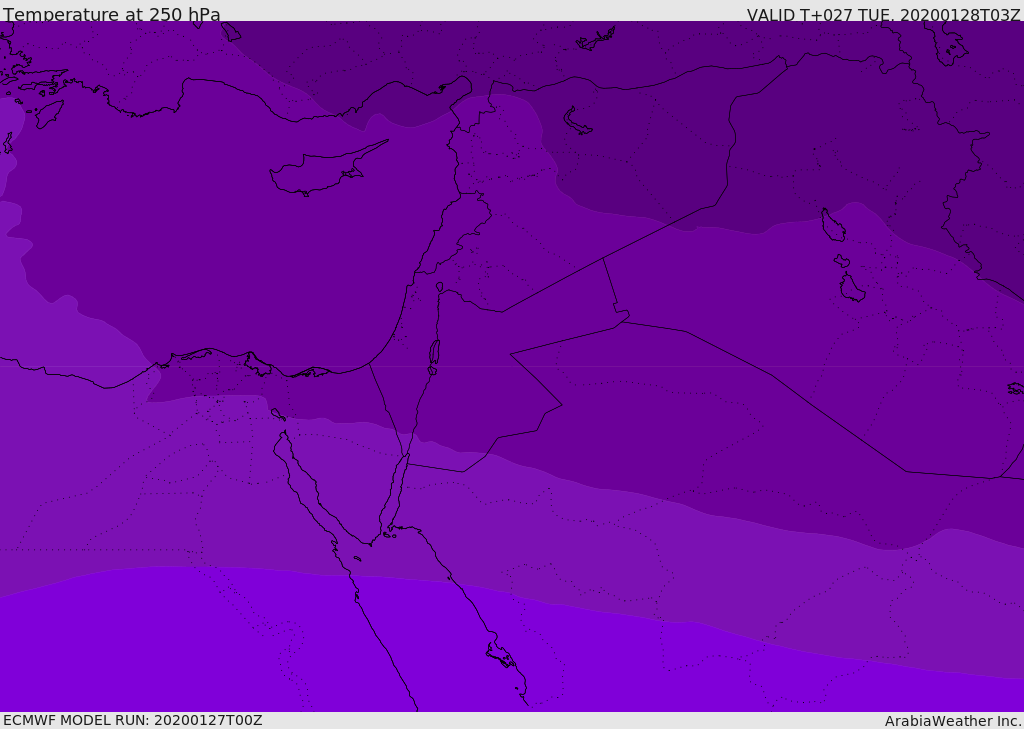The height and width of the screenshot is (729, 1024).
Task: Click the 'ArabiaWeather Inc' credit text
Action: click(x=952, y=721)
